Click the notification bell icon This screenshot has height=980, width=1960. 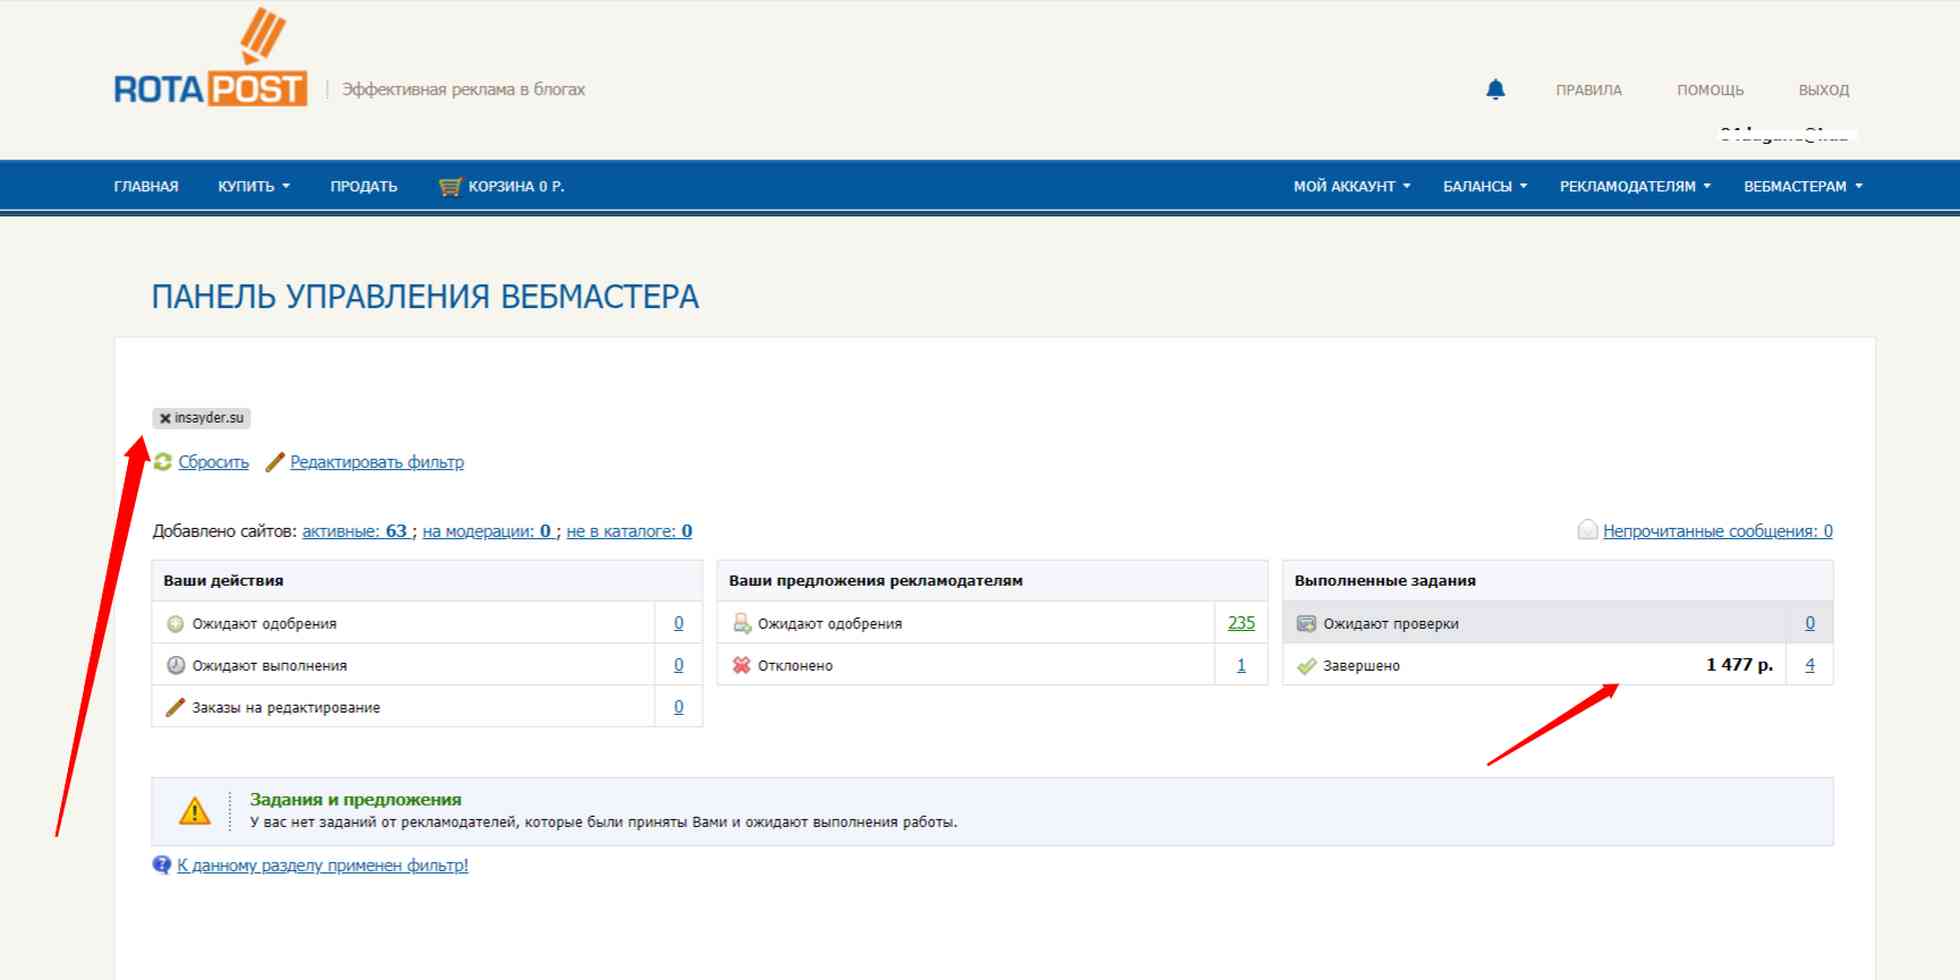(1495, 90)
